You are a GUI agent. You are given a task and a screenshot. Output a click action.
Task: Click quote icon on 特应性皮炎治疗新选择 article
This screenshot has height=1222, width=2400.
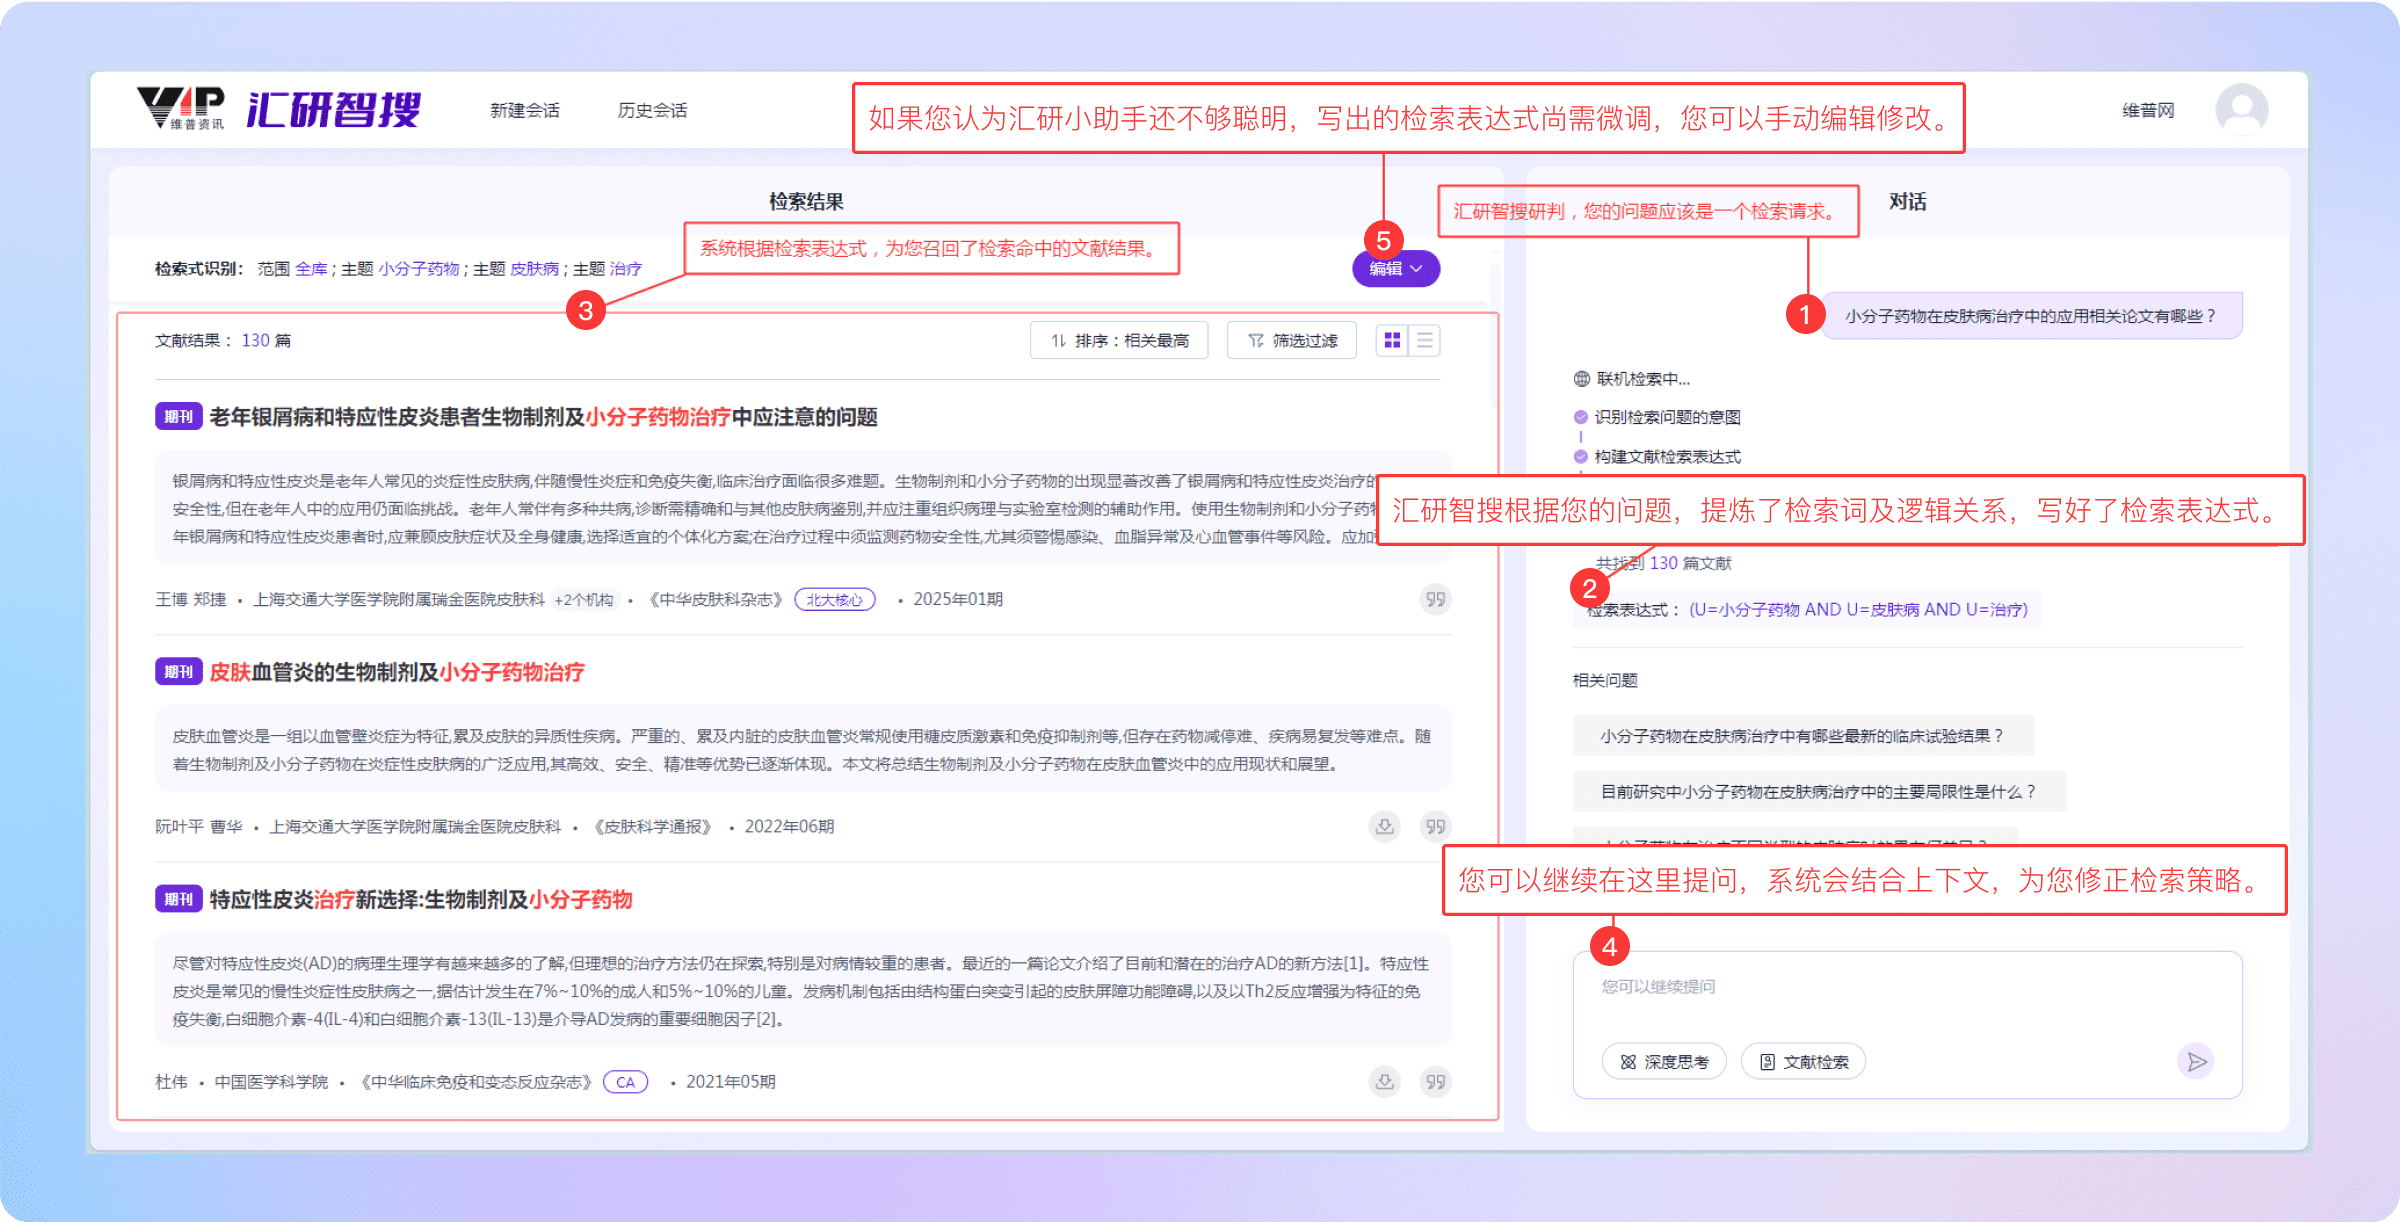coord(1435,1081)
